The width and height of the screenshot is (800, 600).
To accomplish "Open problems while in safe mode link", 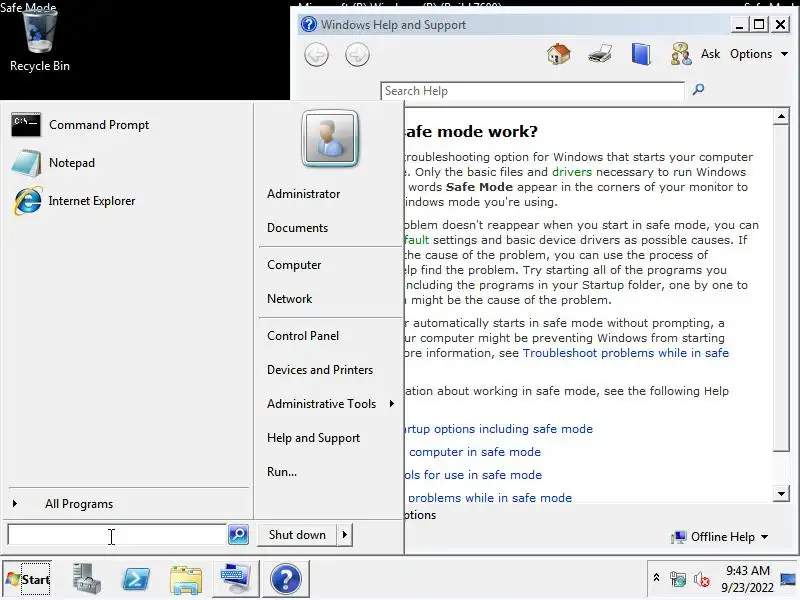I will (x=490, y=497).
